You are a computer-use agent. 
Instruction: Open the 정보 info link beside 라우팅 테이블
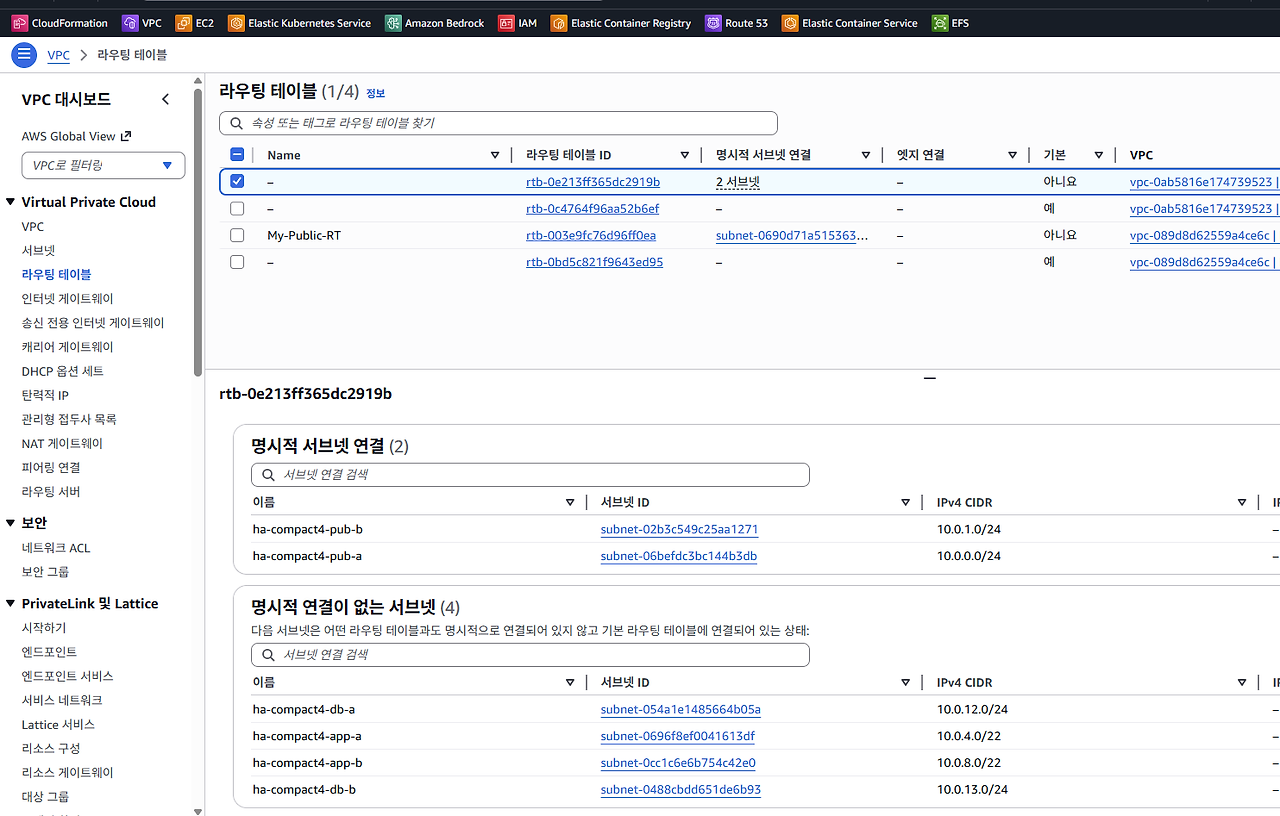coord(375,93)
